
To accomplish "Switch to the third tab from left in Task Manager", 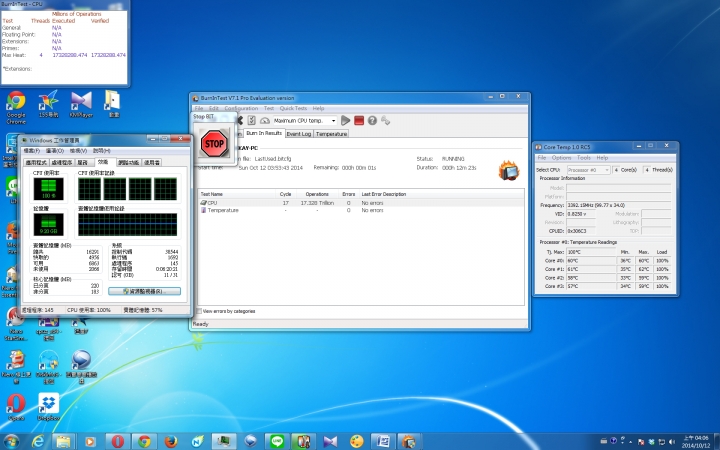I will point(83,163).
